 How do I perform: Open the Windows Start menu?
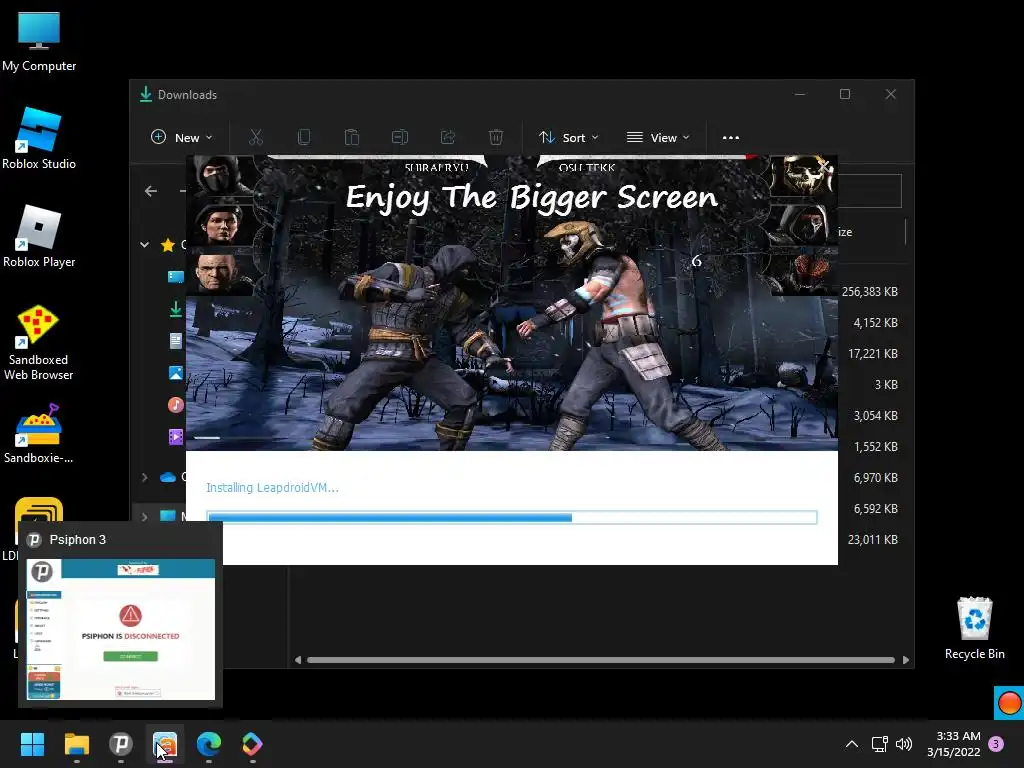coord(32,744)
